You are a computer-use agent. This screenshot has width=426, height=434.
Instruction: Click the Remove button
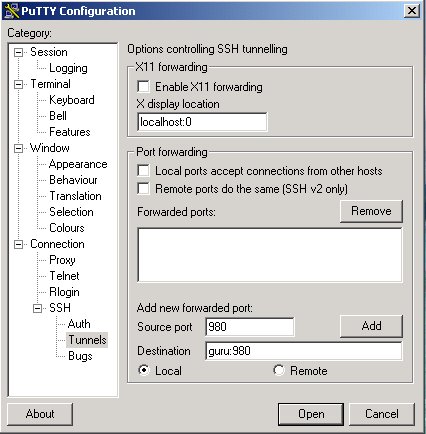coord(371,211)
